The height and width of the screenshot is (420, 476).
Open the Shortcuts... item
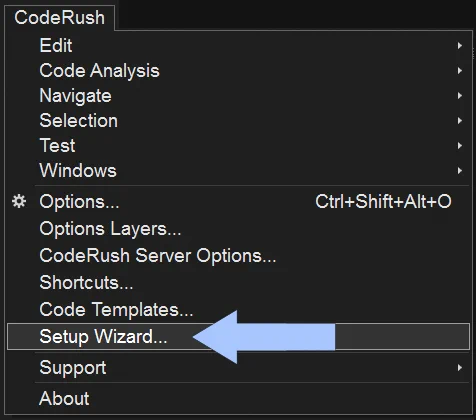[238, 283]
